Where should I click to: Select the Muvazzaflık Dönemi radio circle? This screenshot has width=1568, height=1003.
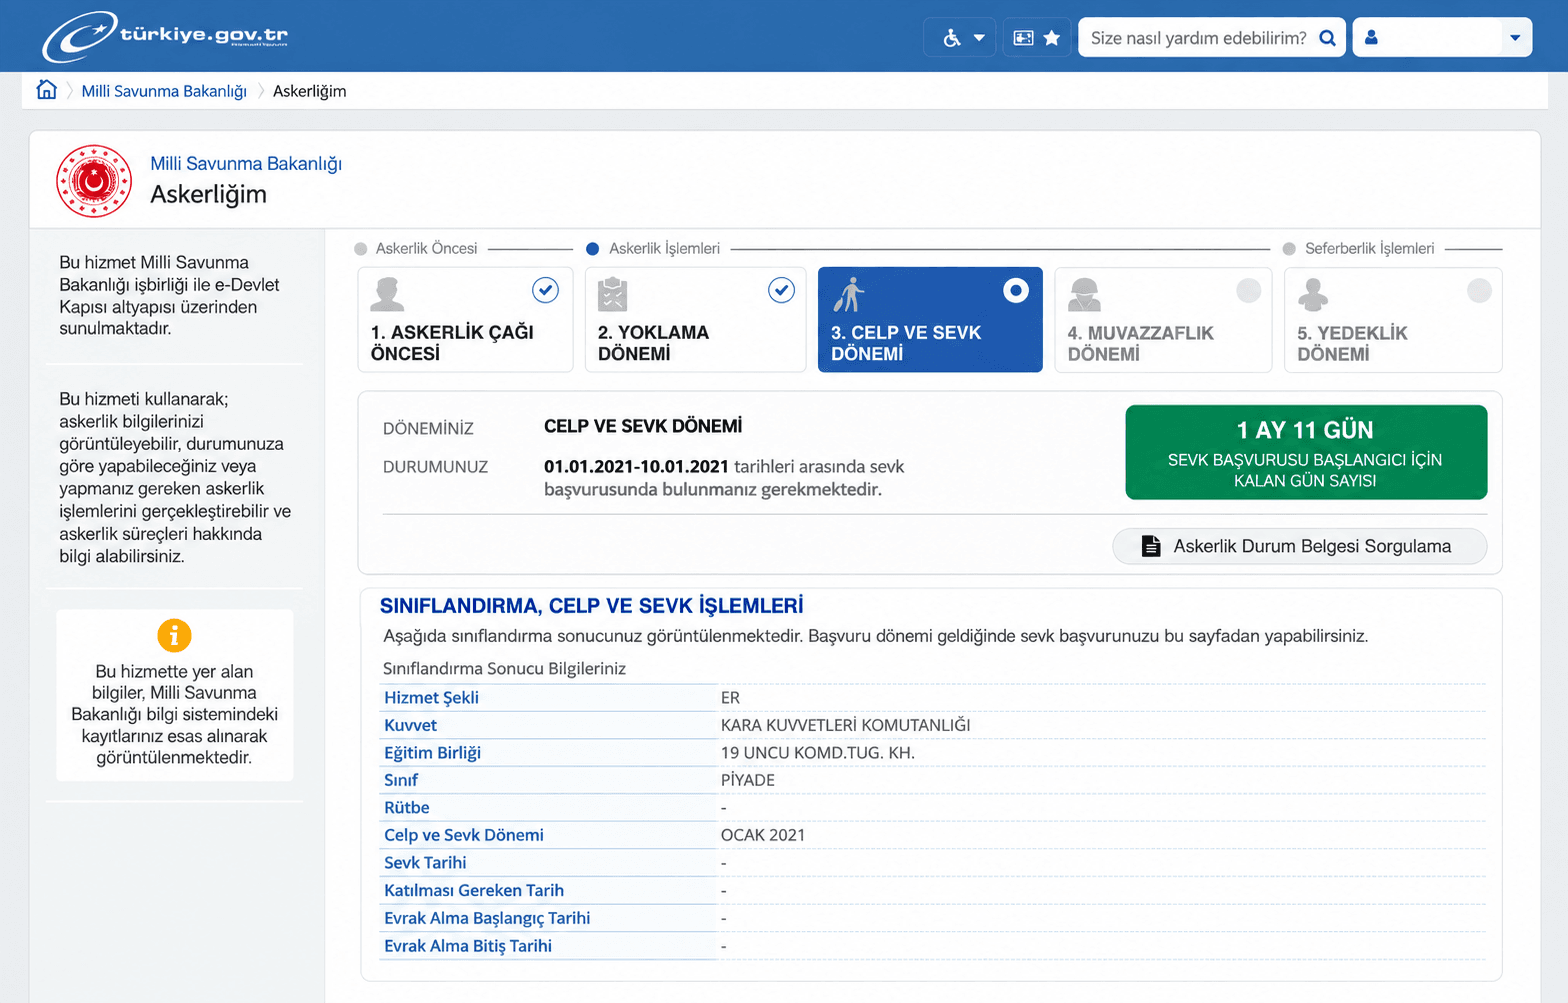coord(1249,290)
